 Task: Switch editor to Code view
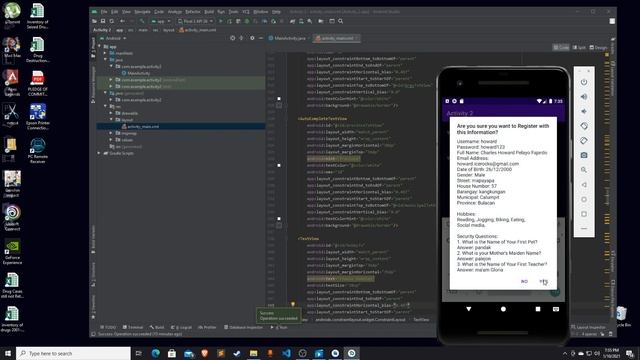[561, 47]
